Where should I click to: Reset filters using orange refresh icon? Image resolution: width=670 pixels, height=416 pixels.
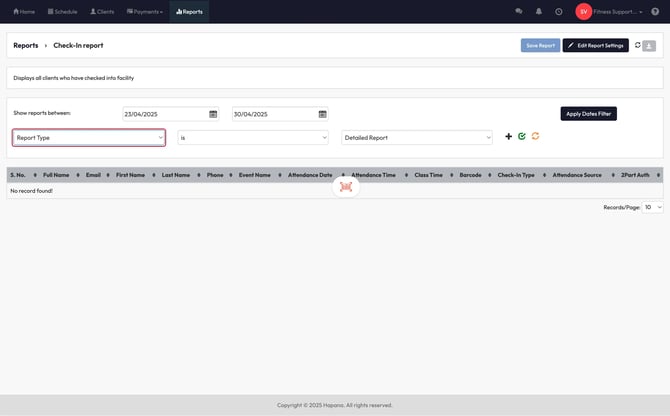(535, 137)
